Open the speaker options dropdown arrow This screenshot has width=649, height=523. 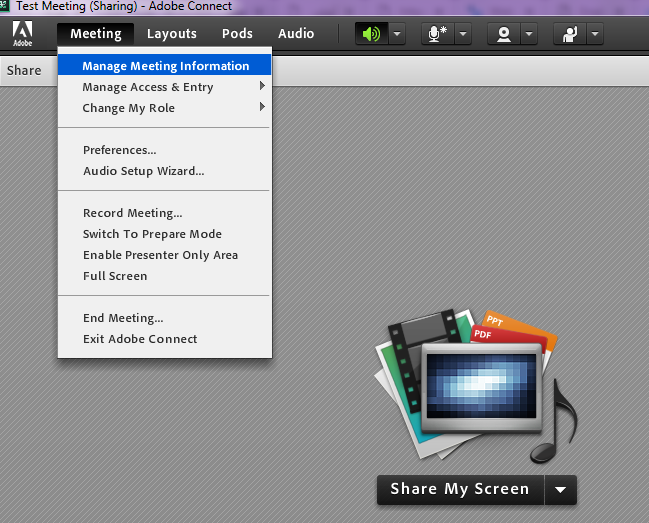pos(397,34)
